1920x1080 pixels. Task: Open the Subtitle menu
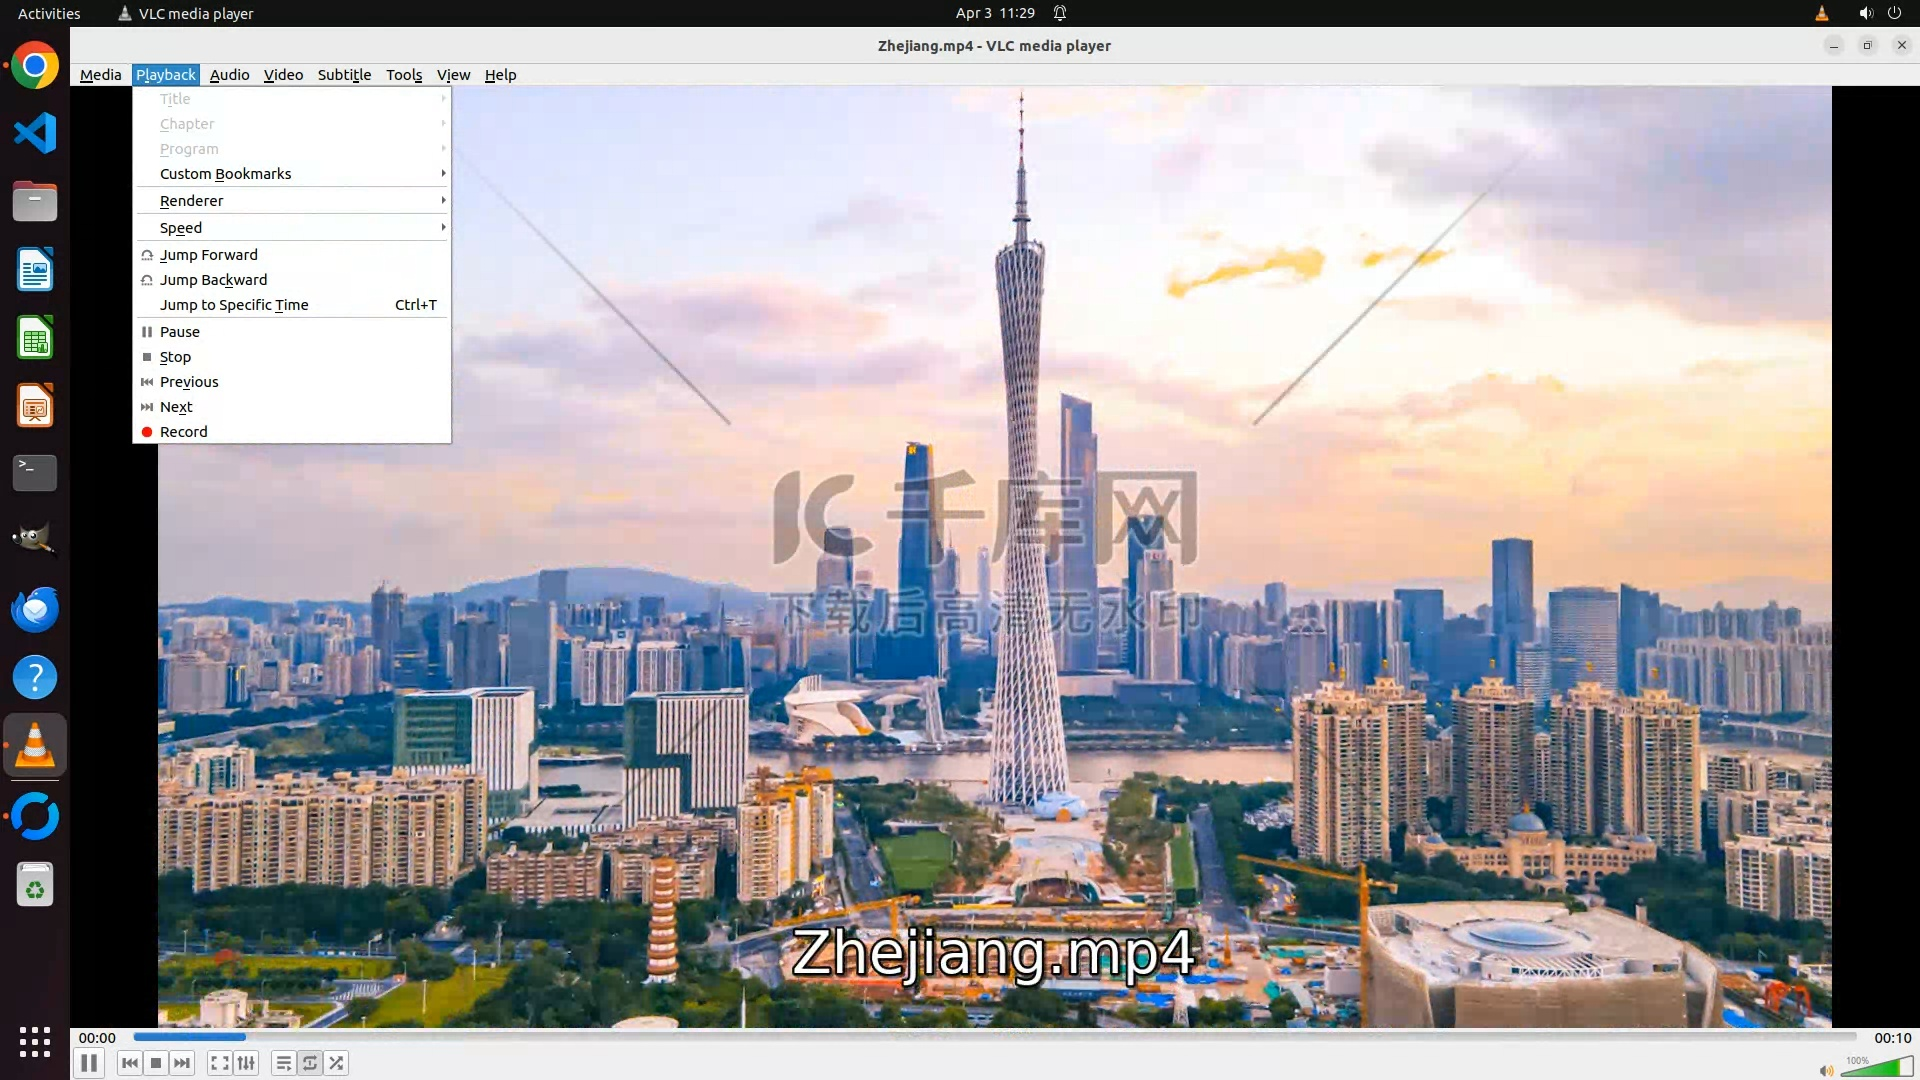point(344,75)
